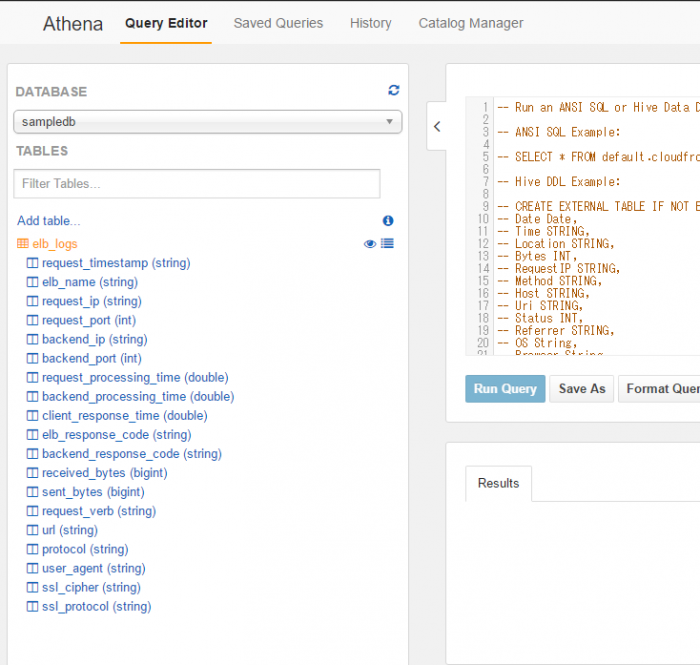The height and width of the screenshot is (665, 700).
Task: Click column icon for client_response_time
Action: tap(32, 416)
